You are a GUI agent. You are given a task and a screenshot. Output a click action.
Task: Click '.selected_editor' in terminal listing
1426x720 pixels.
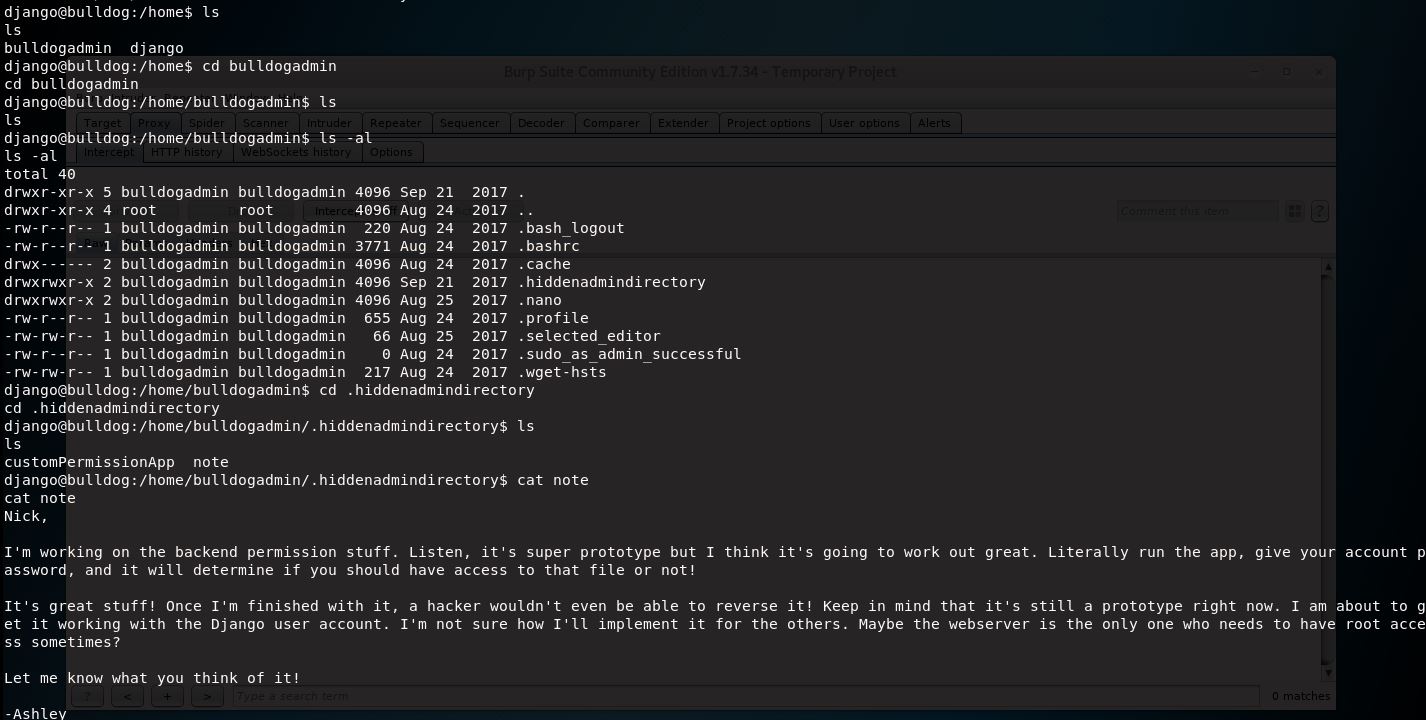tap(589, 336)
